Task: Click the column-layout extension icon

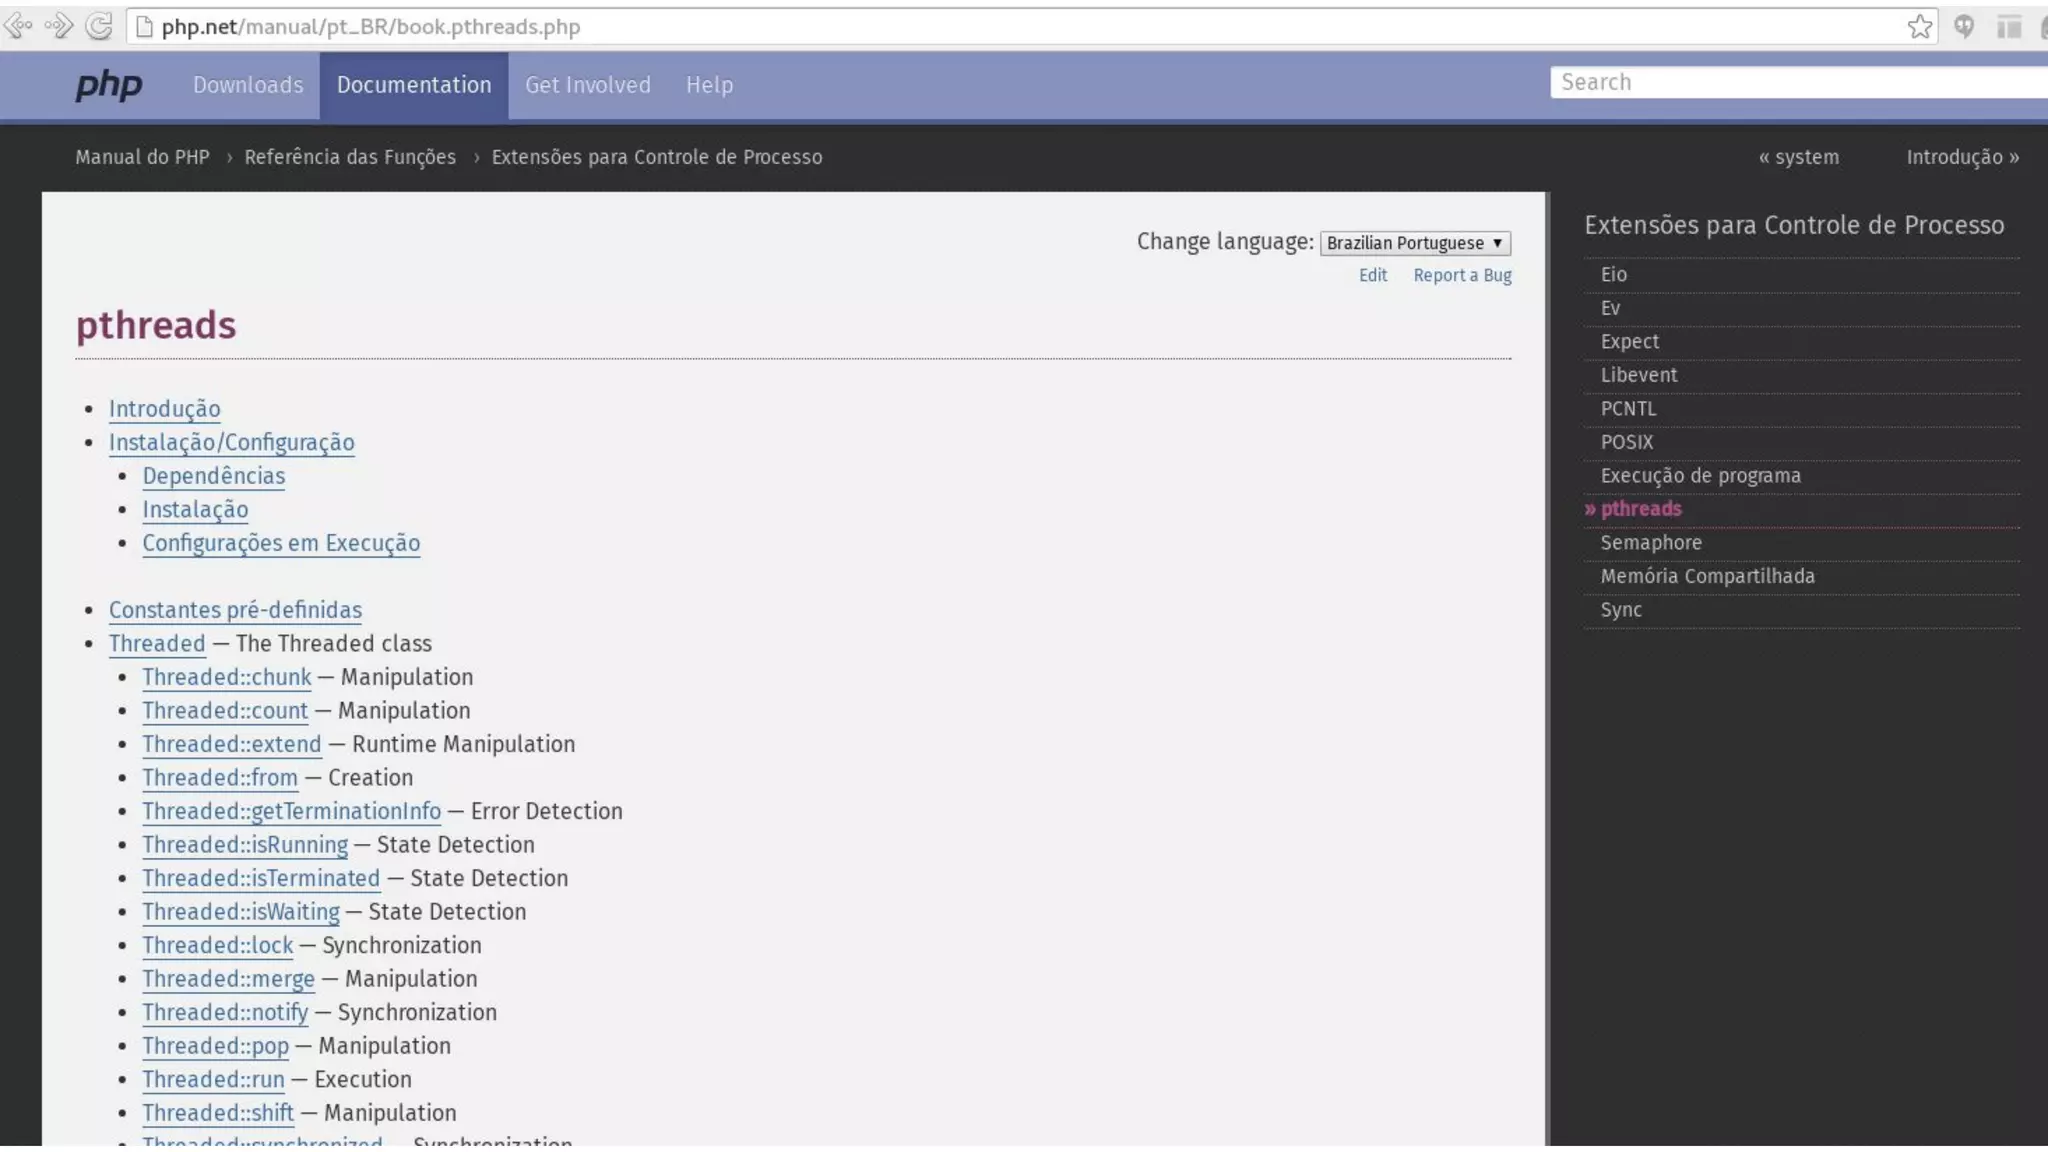Action: coord(2008,27)
